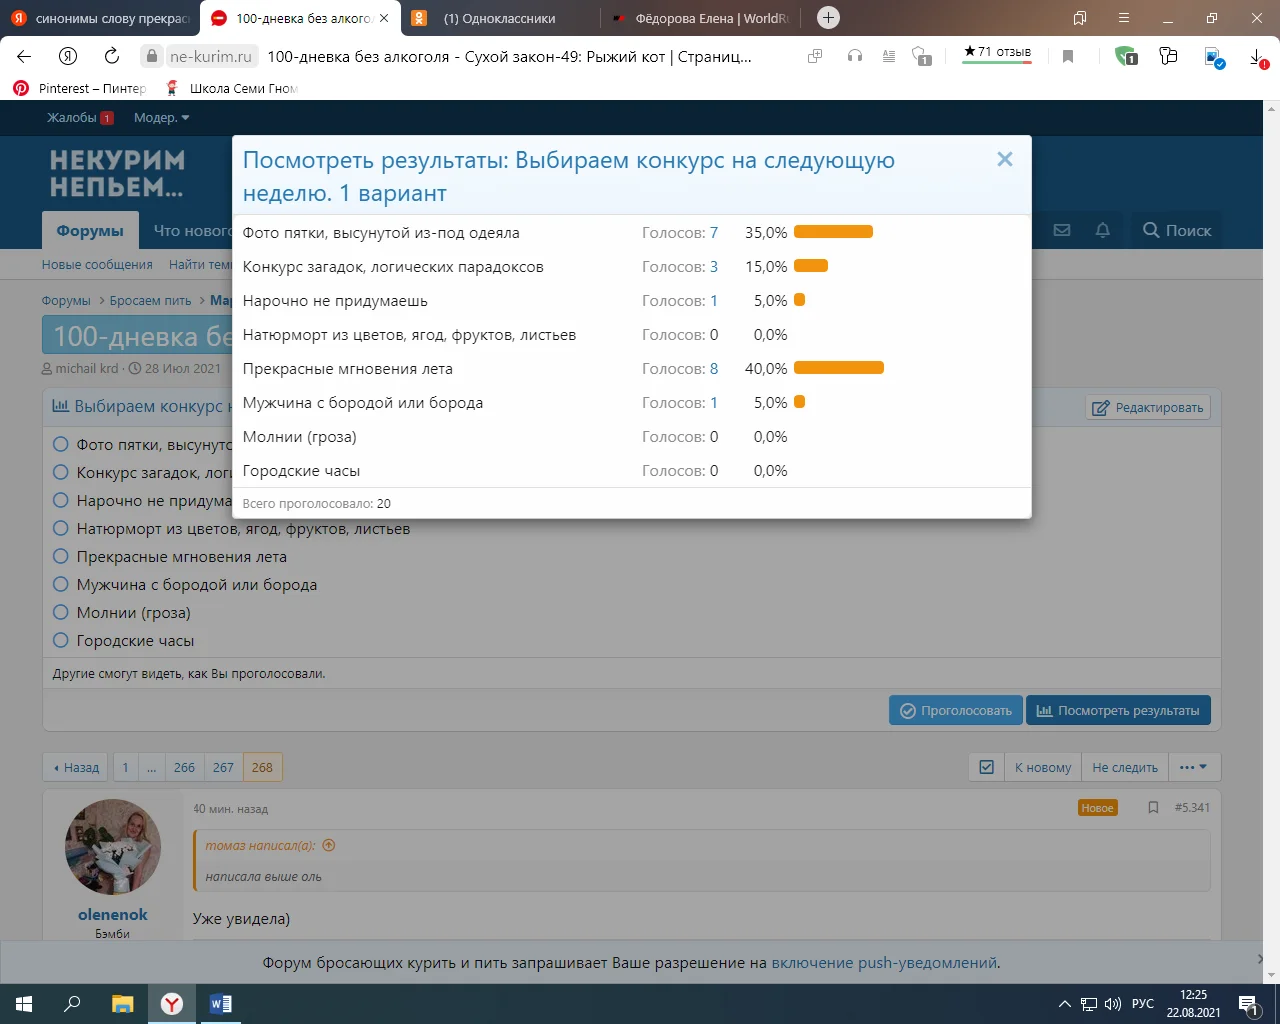1280x1024 pixels.
Task: Open File Explorer from taskbar
Action: click(x=122, y=1004)
